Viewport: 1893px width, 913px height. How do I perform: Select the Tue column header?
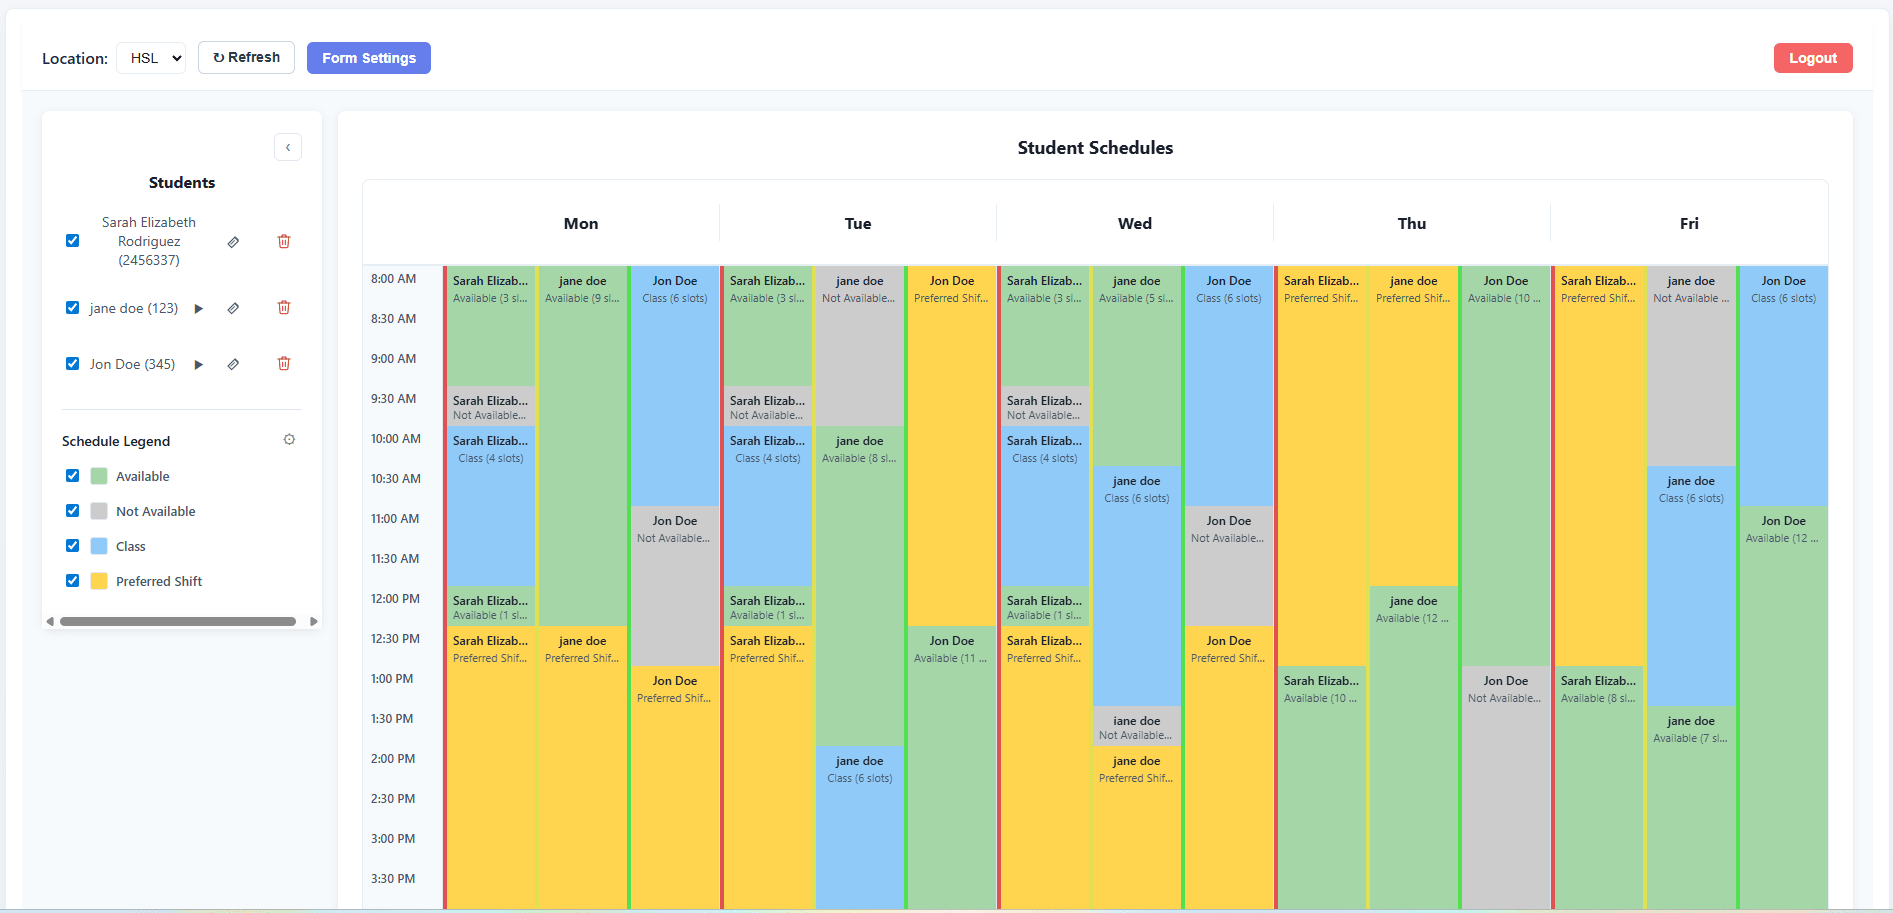(858, 224)
